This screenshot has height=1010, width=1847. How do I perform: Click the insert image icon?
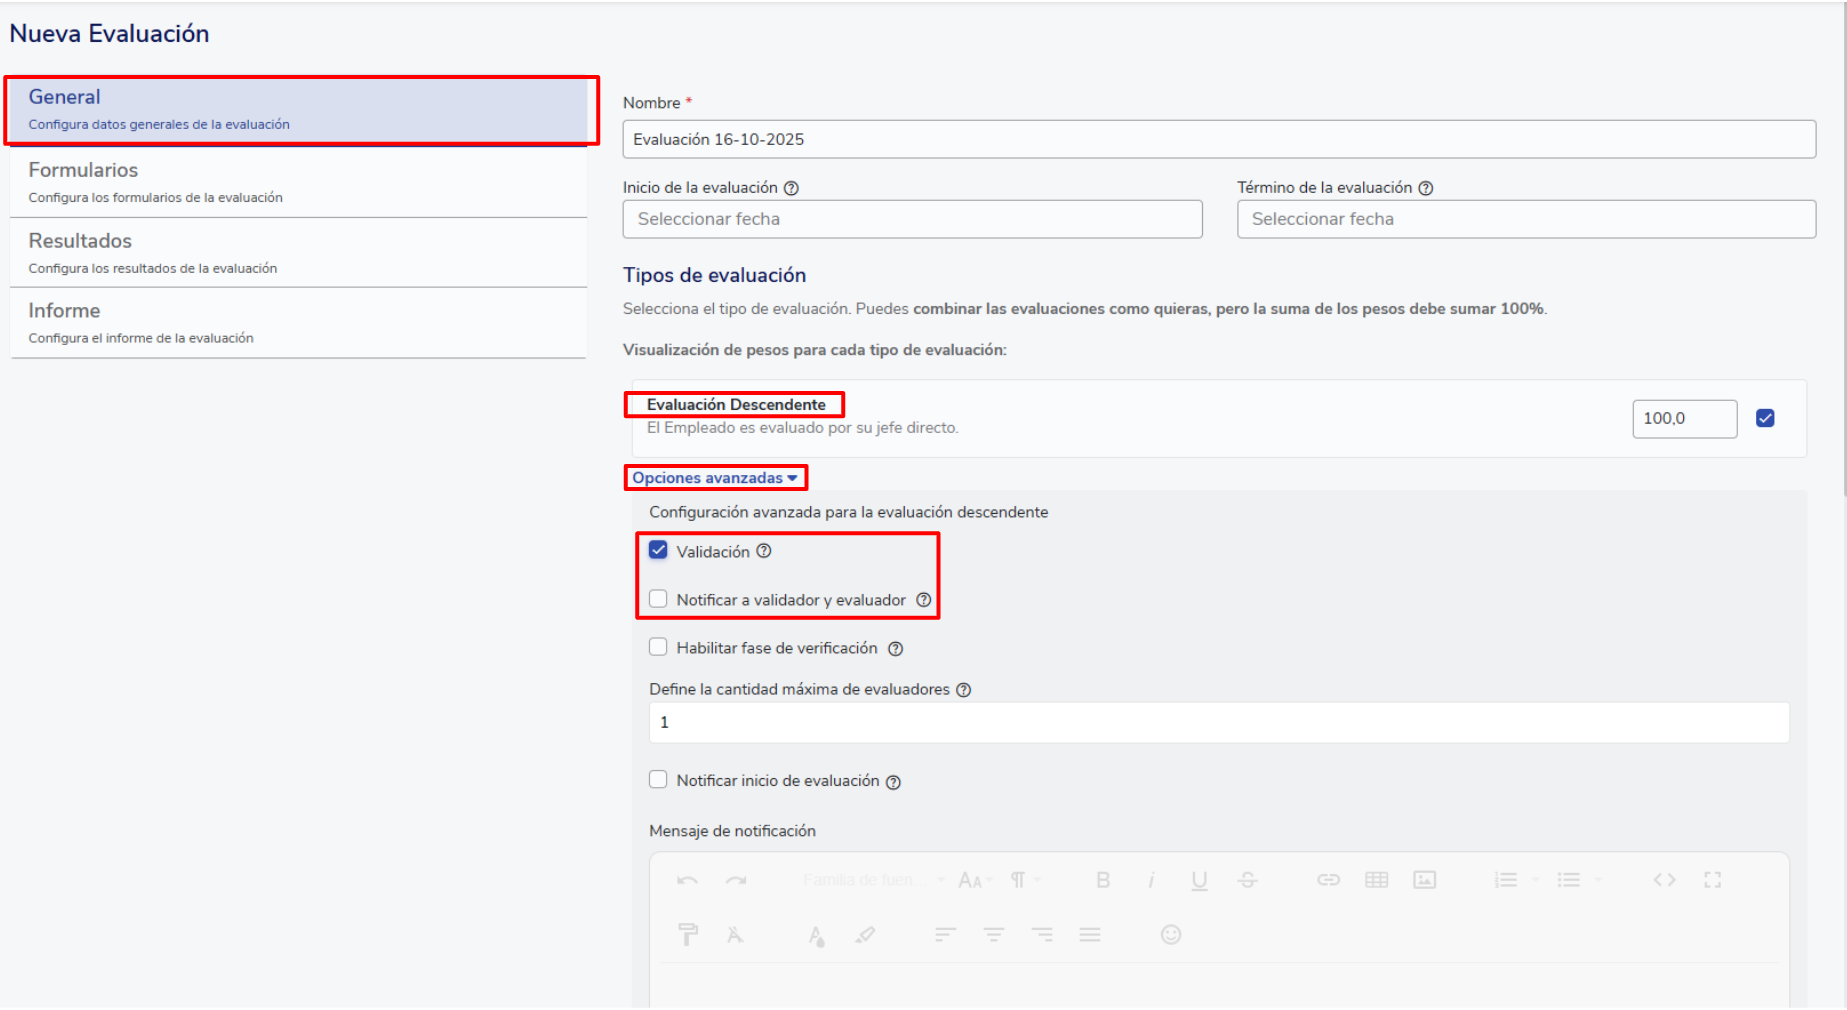click(1424, 880)
